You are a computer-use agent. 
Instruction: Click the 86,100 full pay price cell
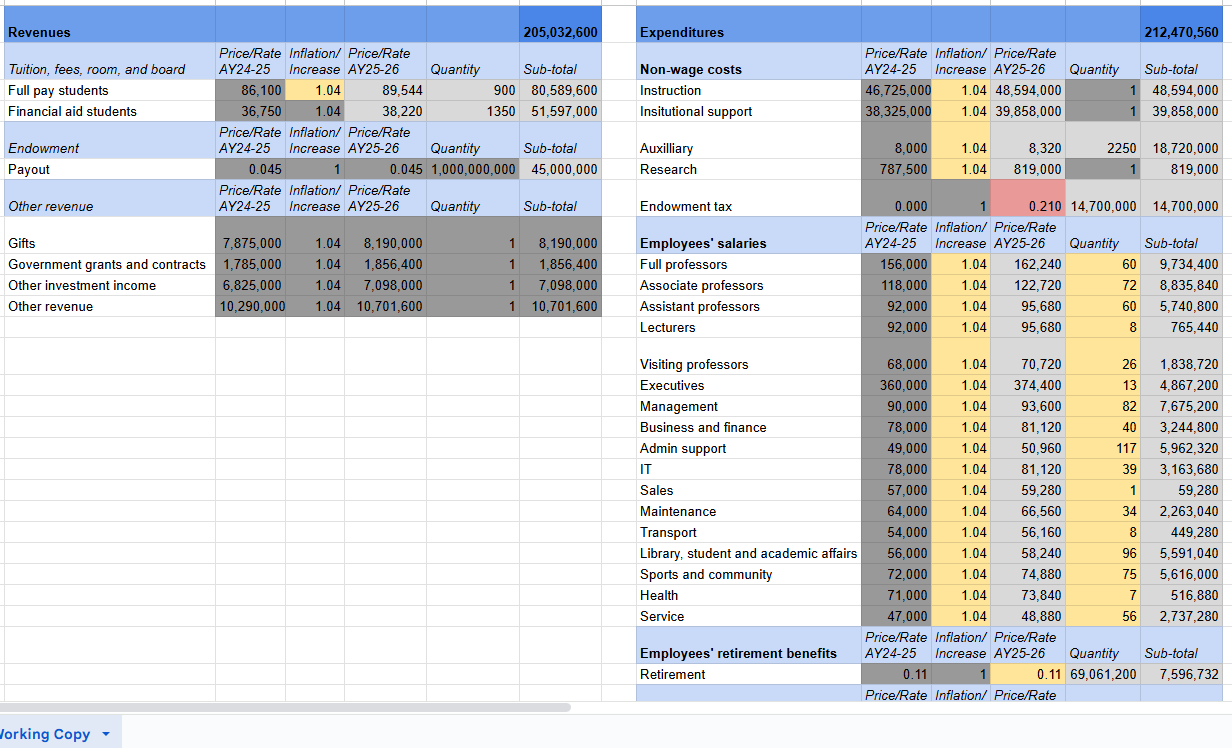tap(250, 90)
